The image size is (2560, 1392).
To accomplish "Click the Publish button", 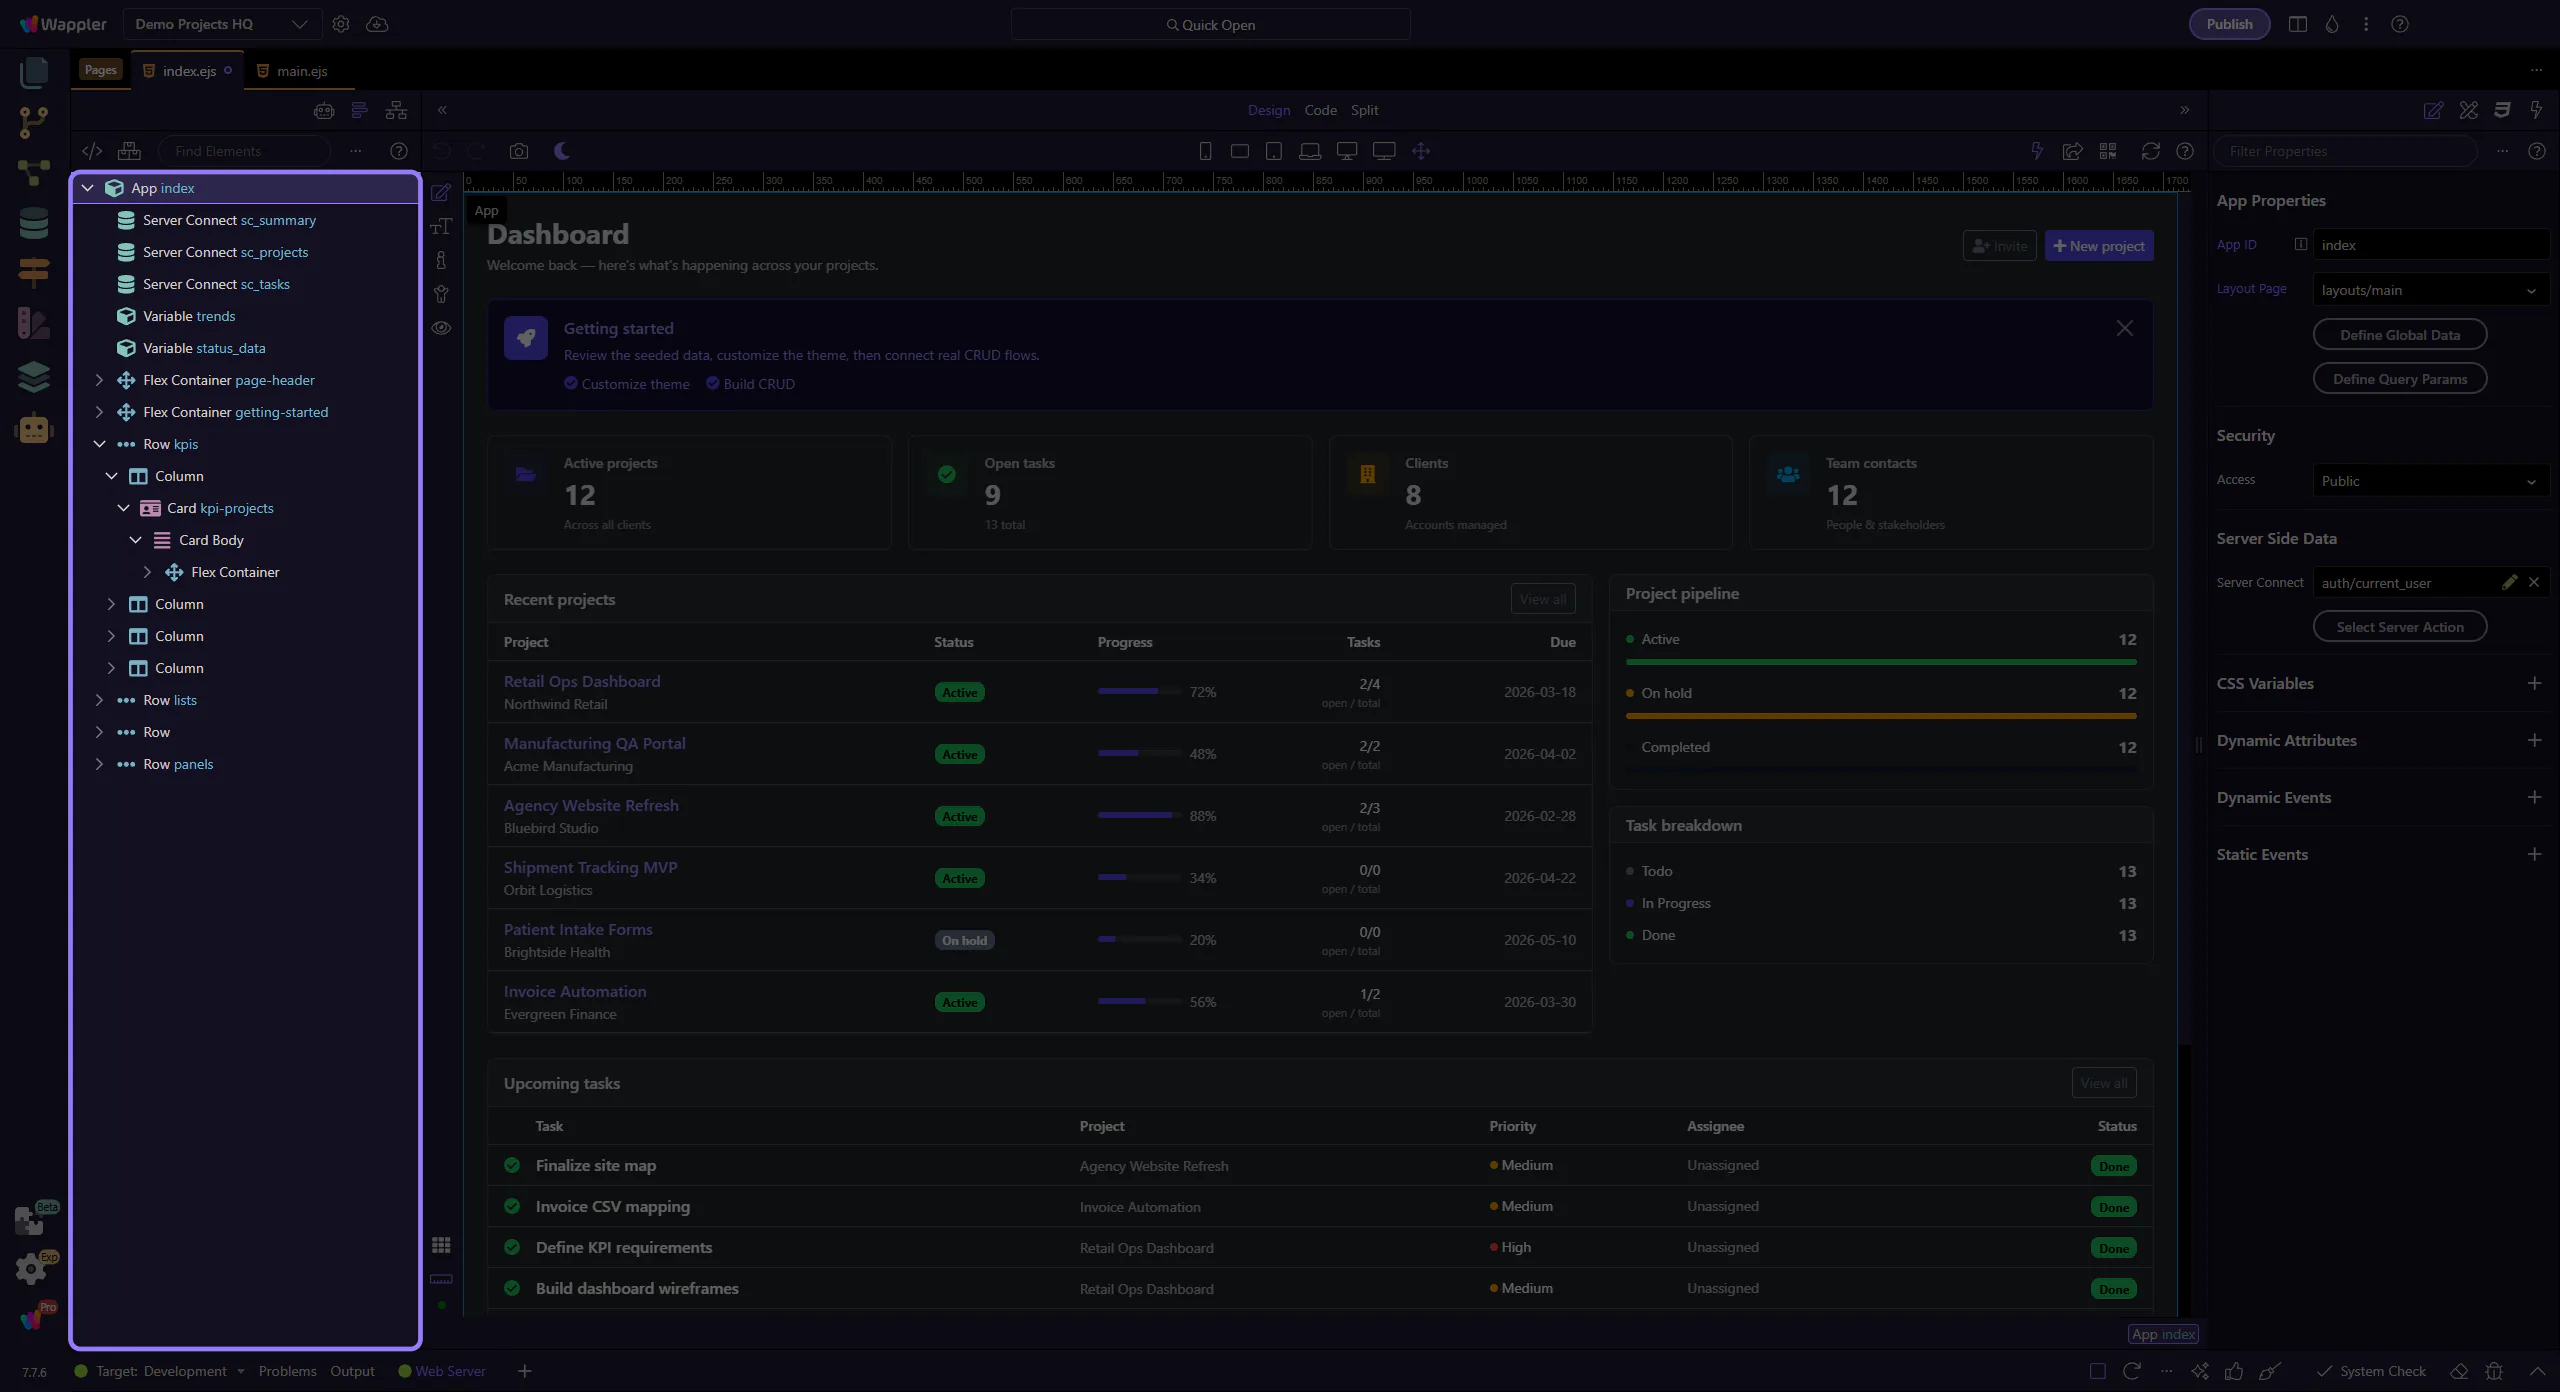I will pos(2229,24).
